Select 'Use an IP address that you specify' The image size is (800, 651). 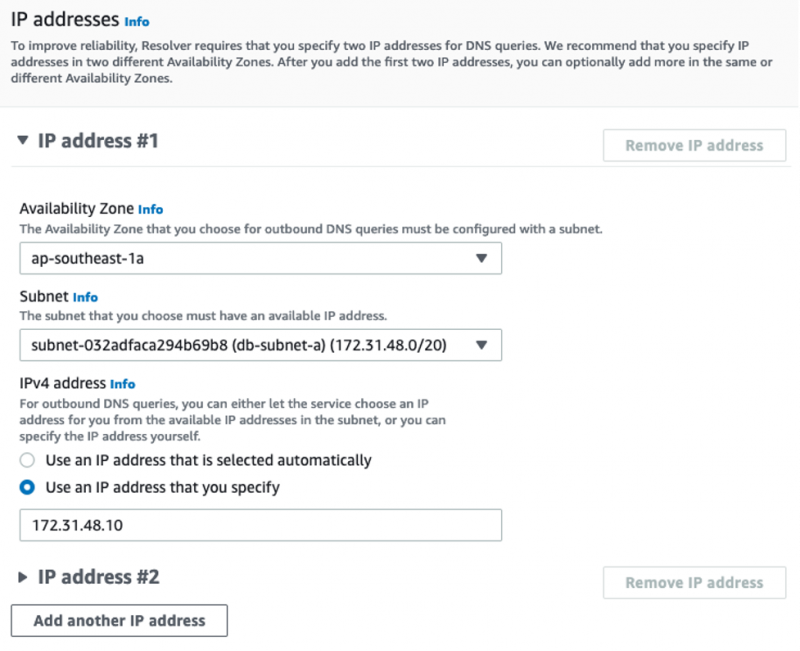(x=28, y=488)
